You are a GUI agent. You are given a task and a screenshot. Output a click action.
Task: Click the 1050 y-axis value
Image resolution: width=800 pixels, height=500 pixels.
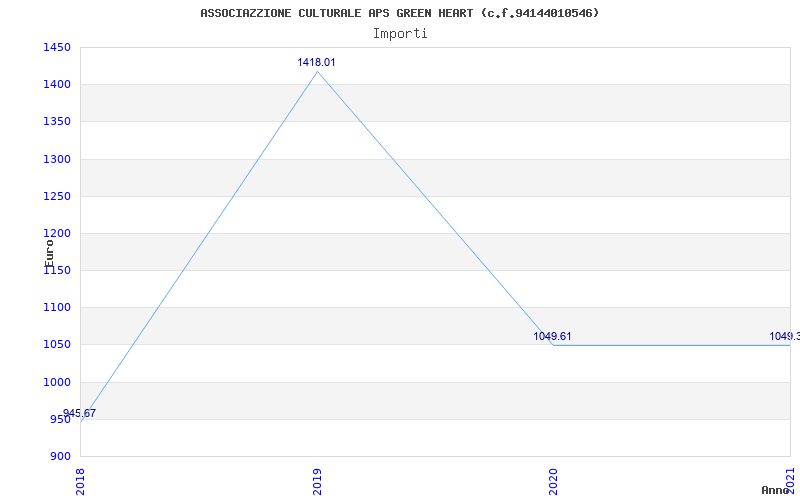pos(57,345)
